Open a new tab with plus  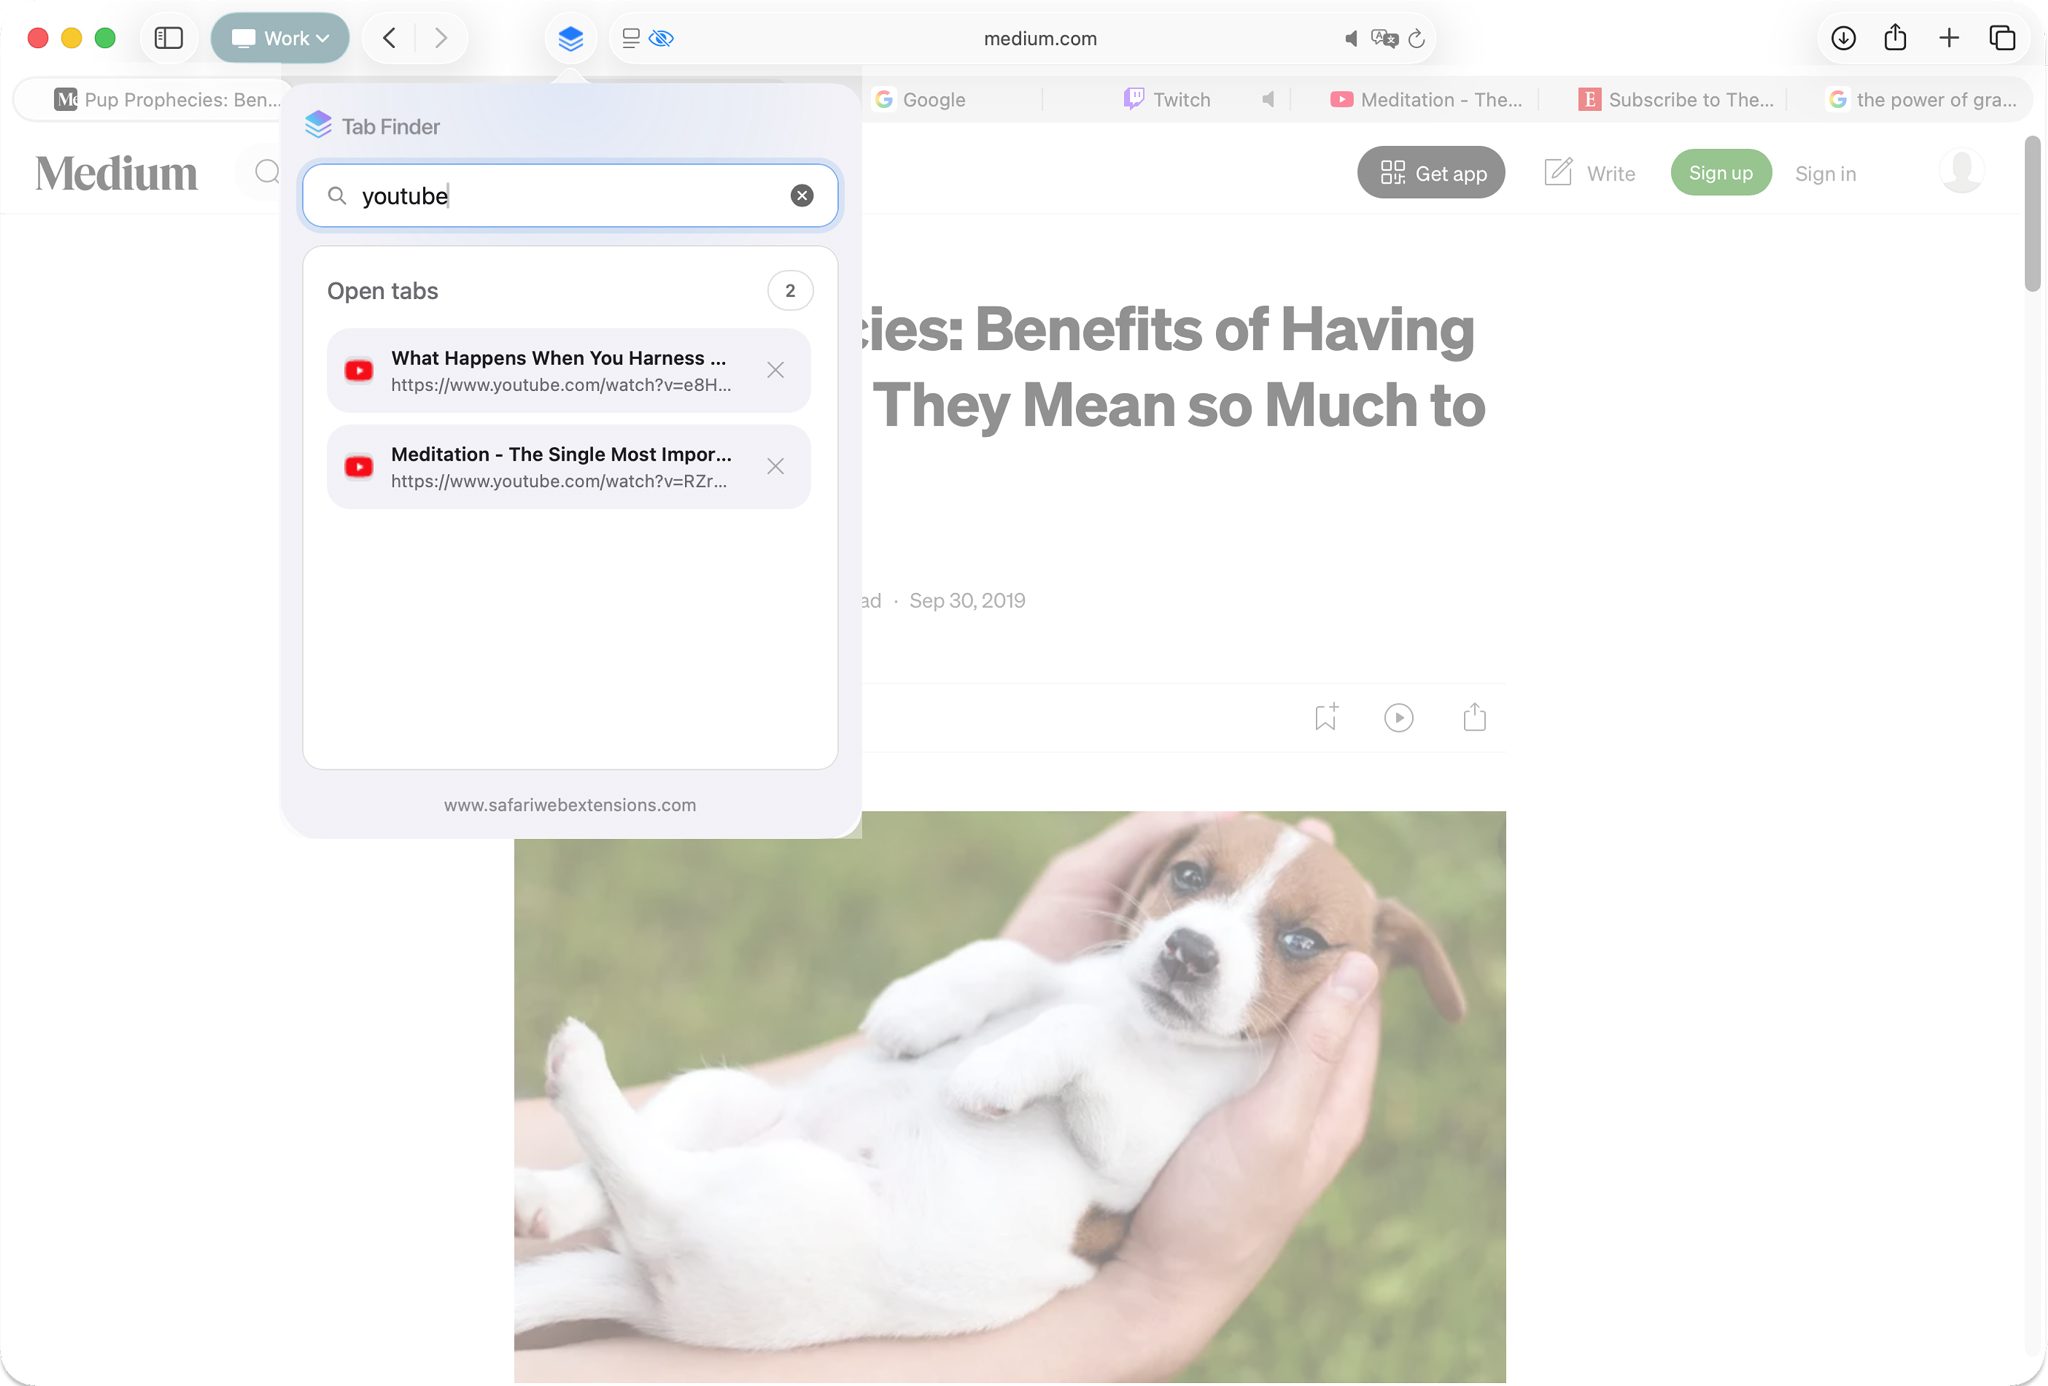pyautogui.click(x=1948, y=38)
